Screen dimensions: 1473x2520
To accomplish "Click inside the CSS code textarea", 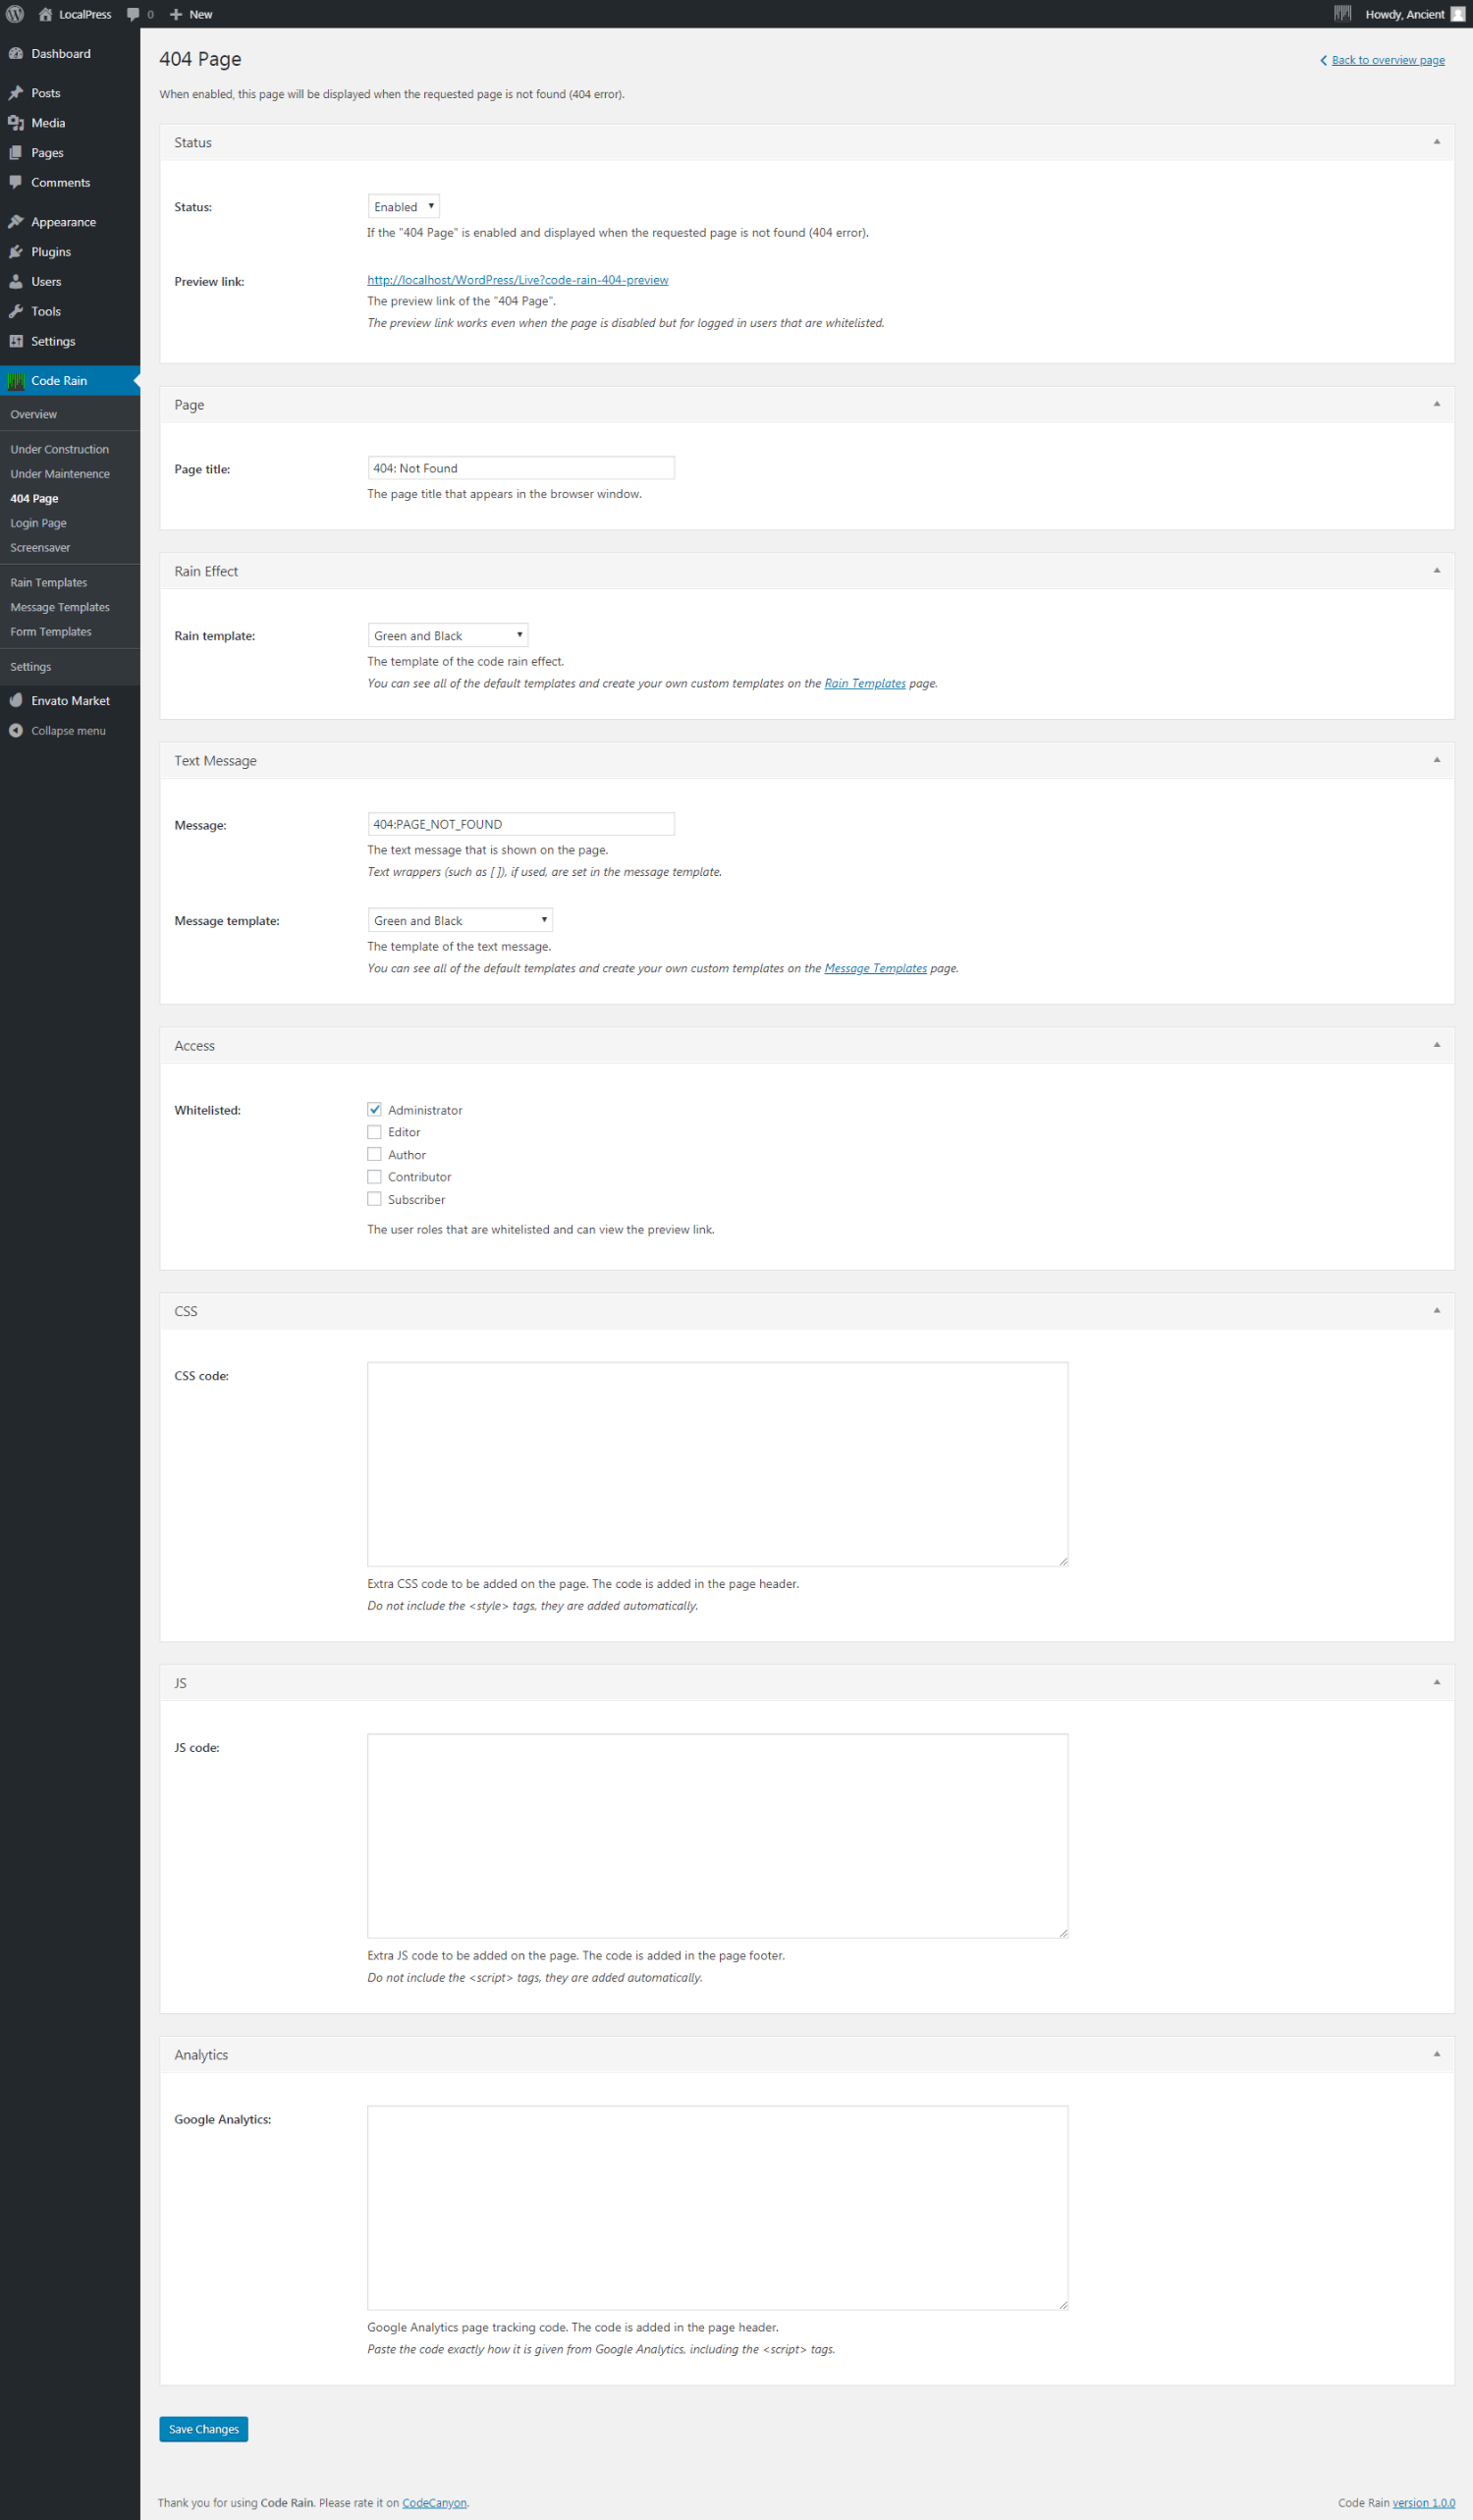I will coord(717,1464).
